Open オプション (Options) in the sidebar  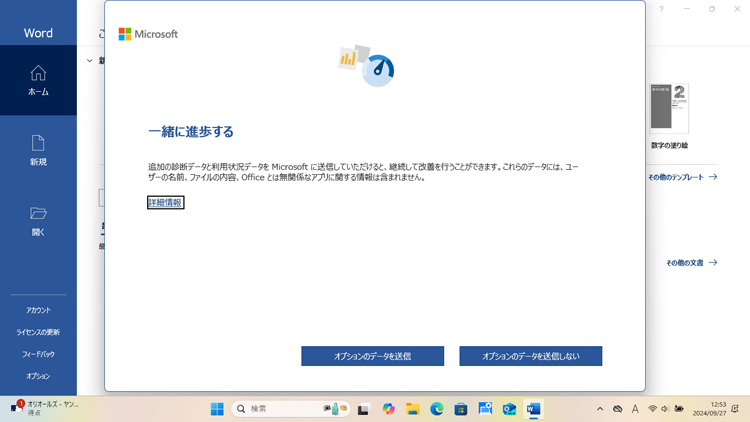[38, 376]
